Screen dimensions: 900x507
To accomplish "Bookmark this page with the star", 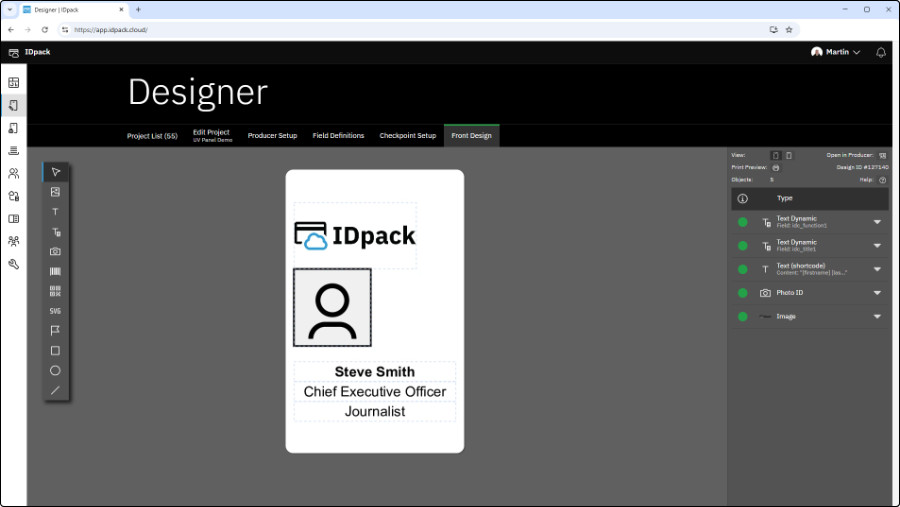I will click(x=789, y=30).
